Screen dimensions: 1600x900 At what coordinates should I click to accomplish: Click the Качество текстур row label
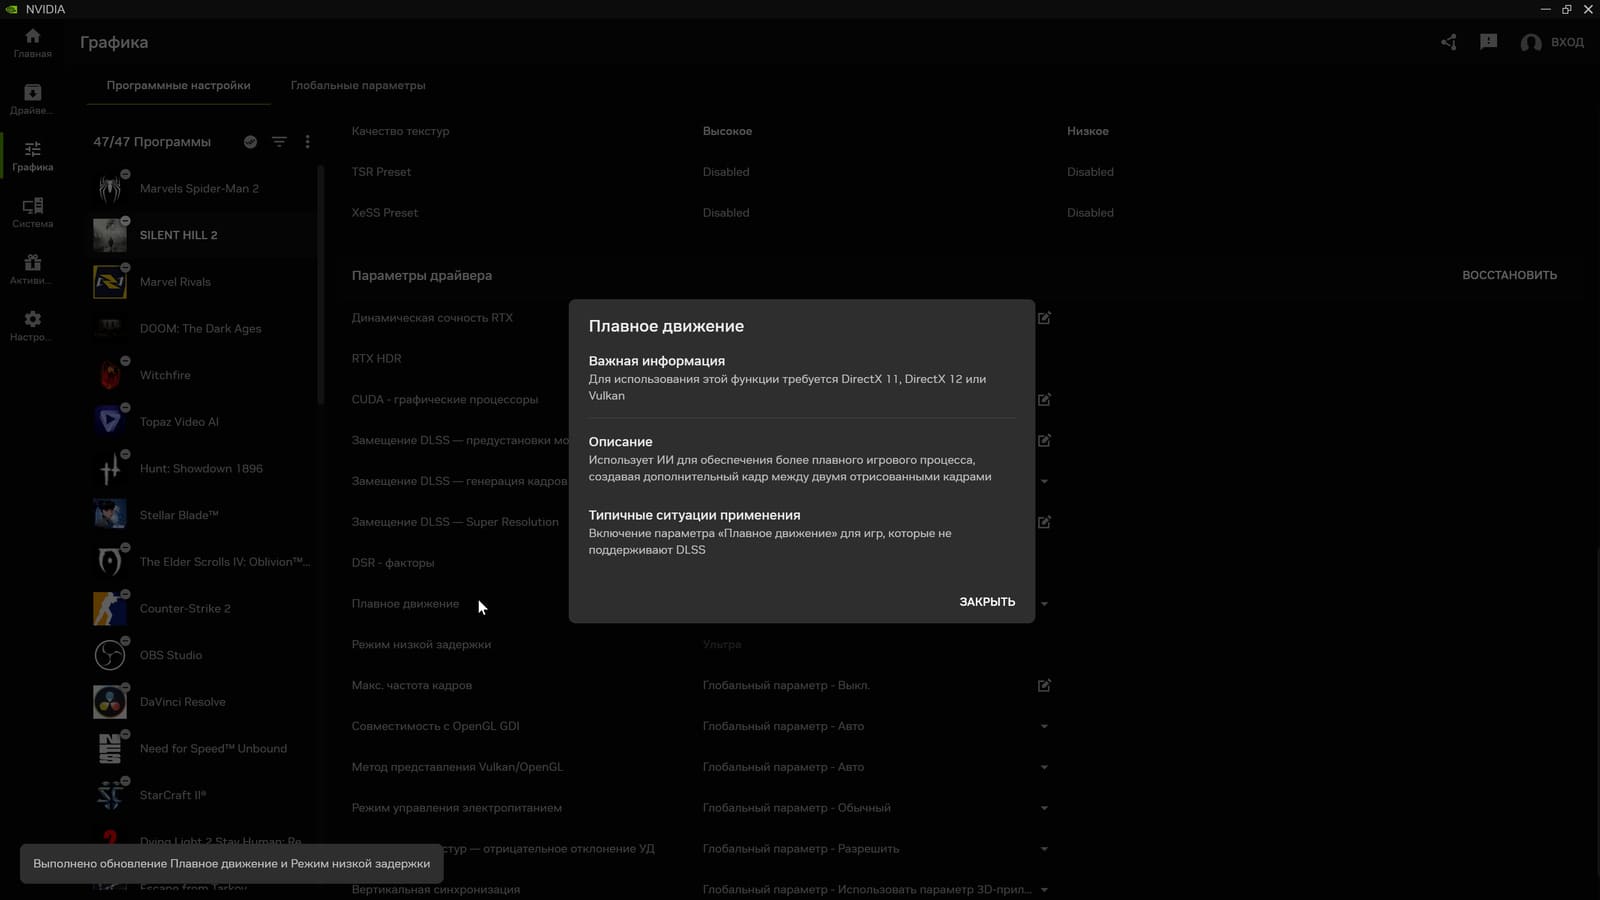[400, 131]
